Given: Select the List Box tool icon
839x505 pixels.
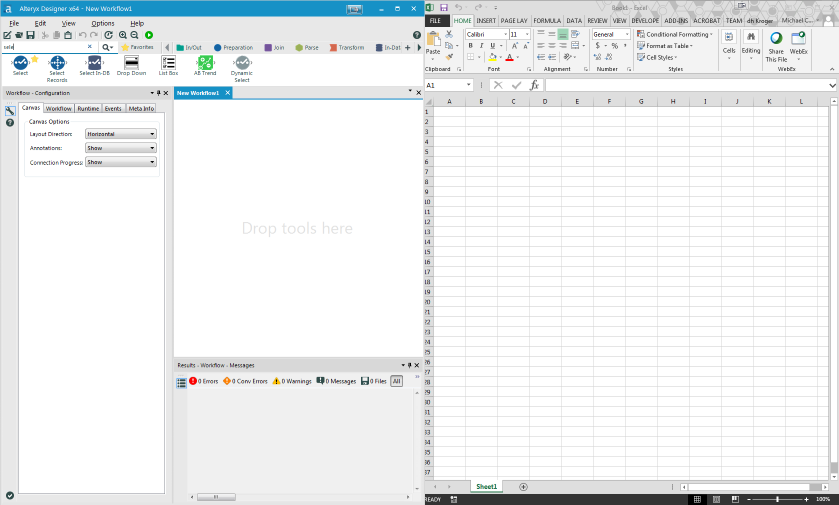Looking at the screenshot, I should (168, 63).
